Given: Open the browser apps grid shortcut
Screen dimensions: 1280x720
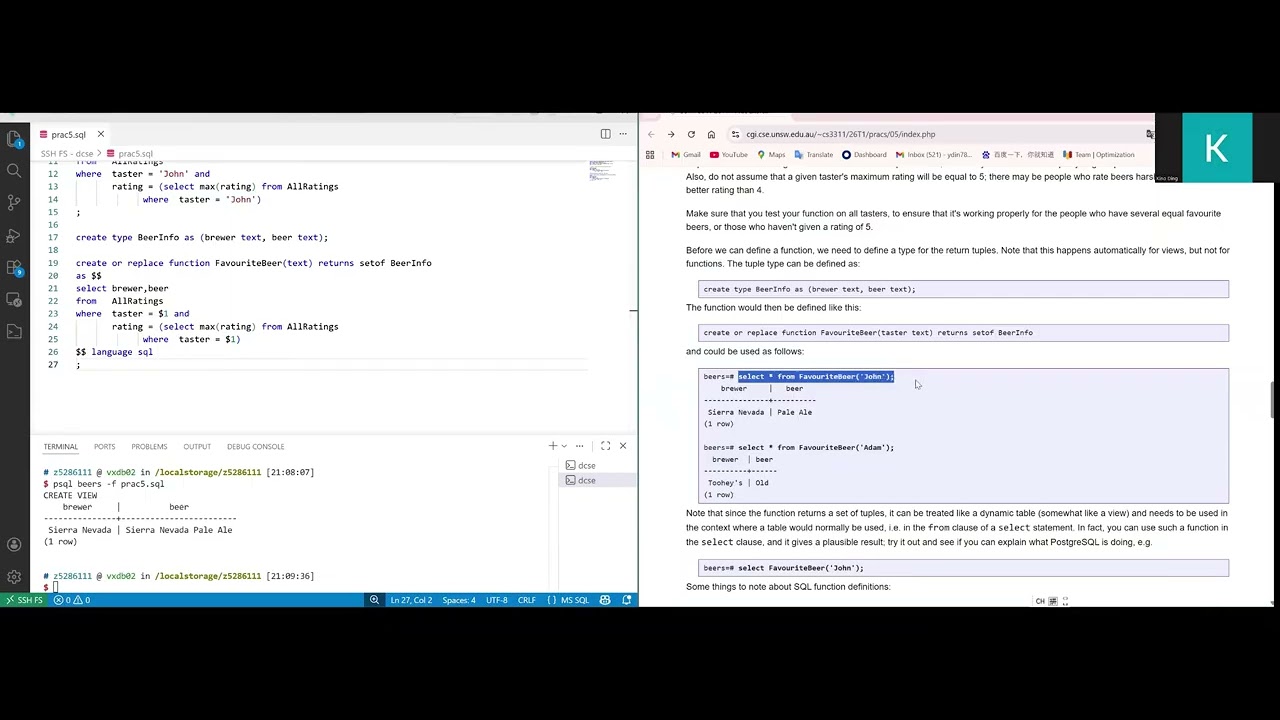Looking at the screenshot, I should point(650,155).
